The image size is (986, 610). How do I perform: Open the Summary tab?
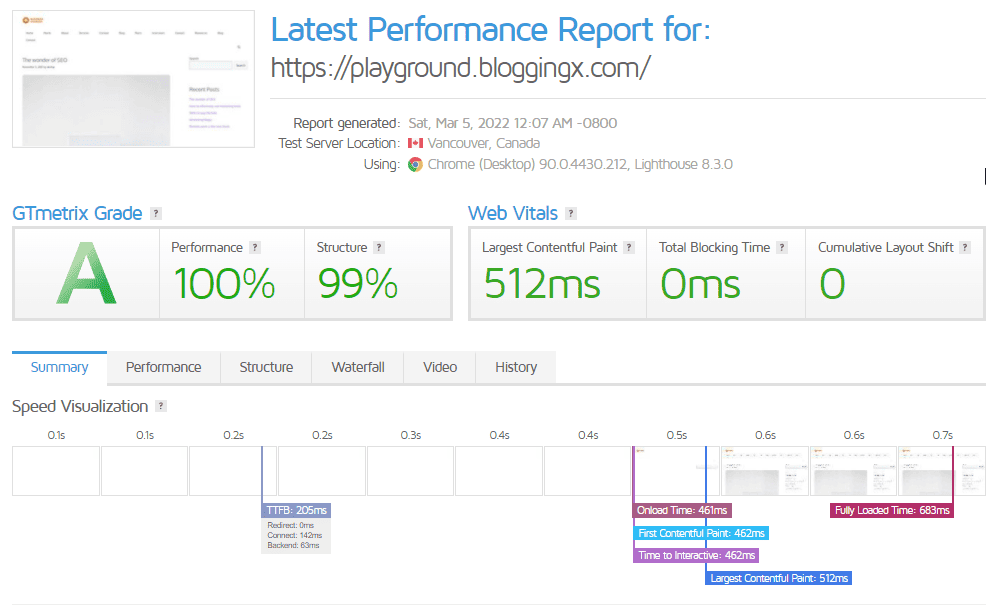click(x=59, y=367)
